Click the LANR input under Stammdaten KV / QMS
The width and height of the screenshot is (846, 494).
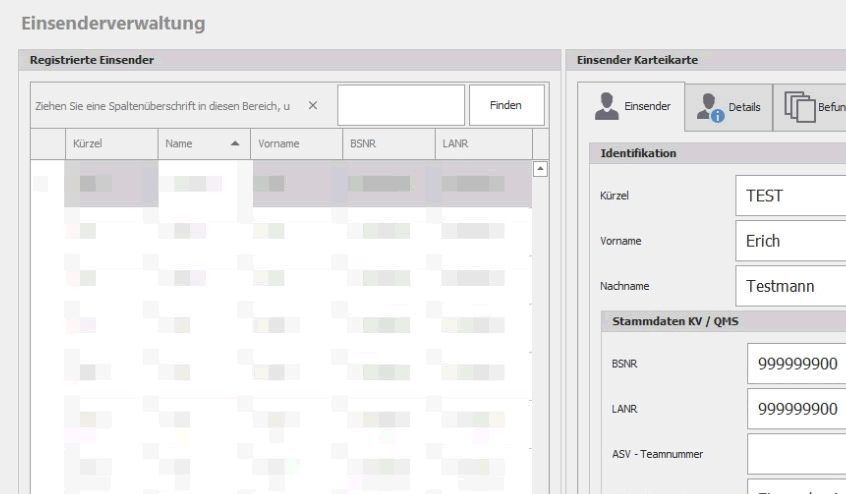pos(796,409)
